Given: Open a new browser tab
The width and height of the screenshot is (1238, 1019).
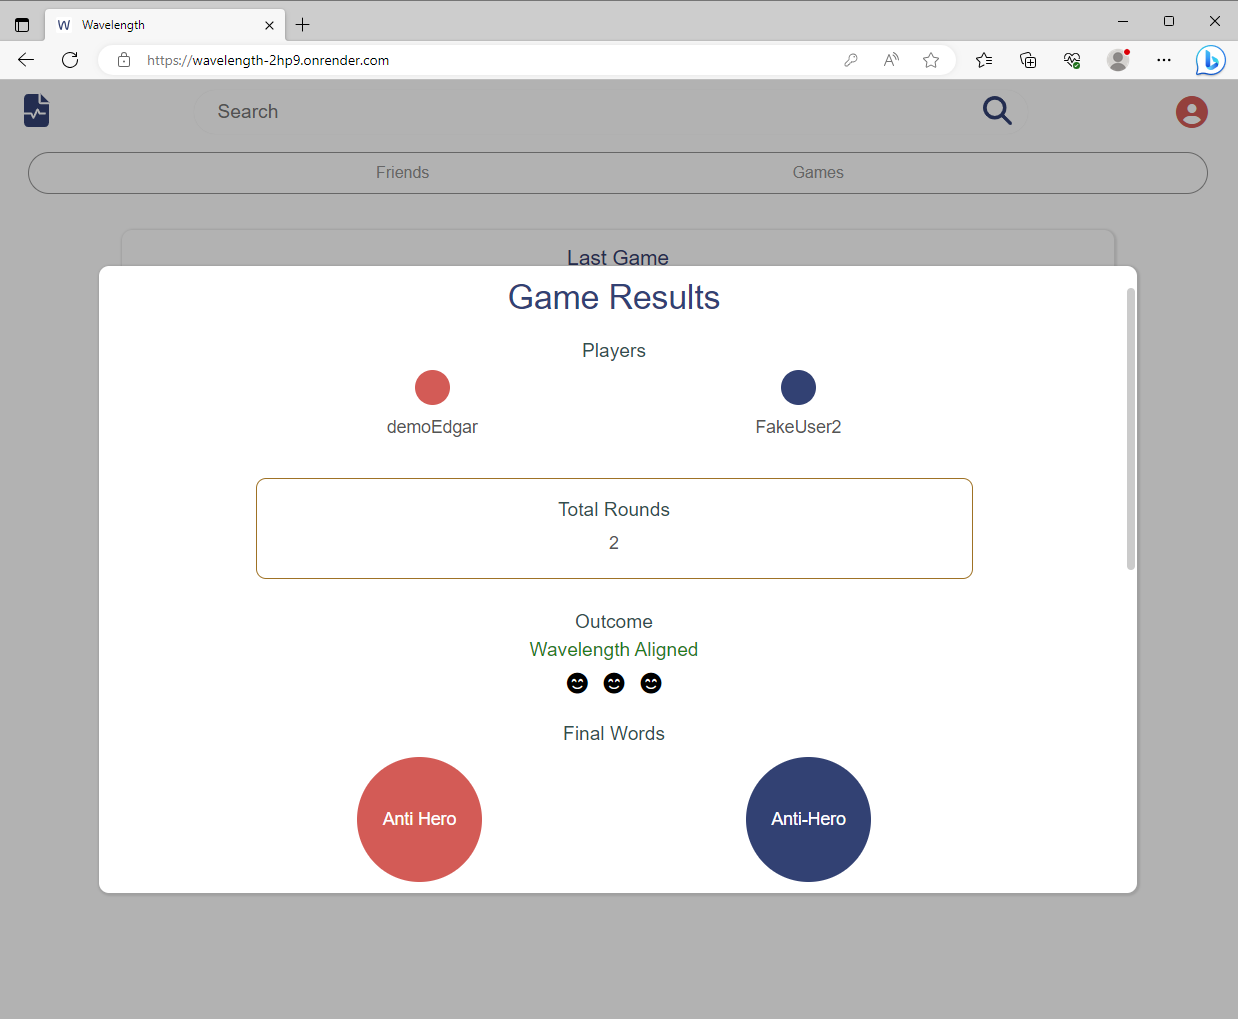Looking at the screenshot, I should click(x=302, y=24).
